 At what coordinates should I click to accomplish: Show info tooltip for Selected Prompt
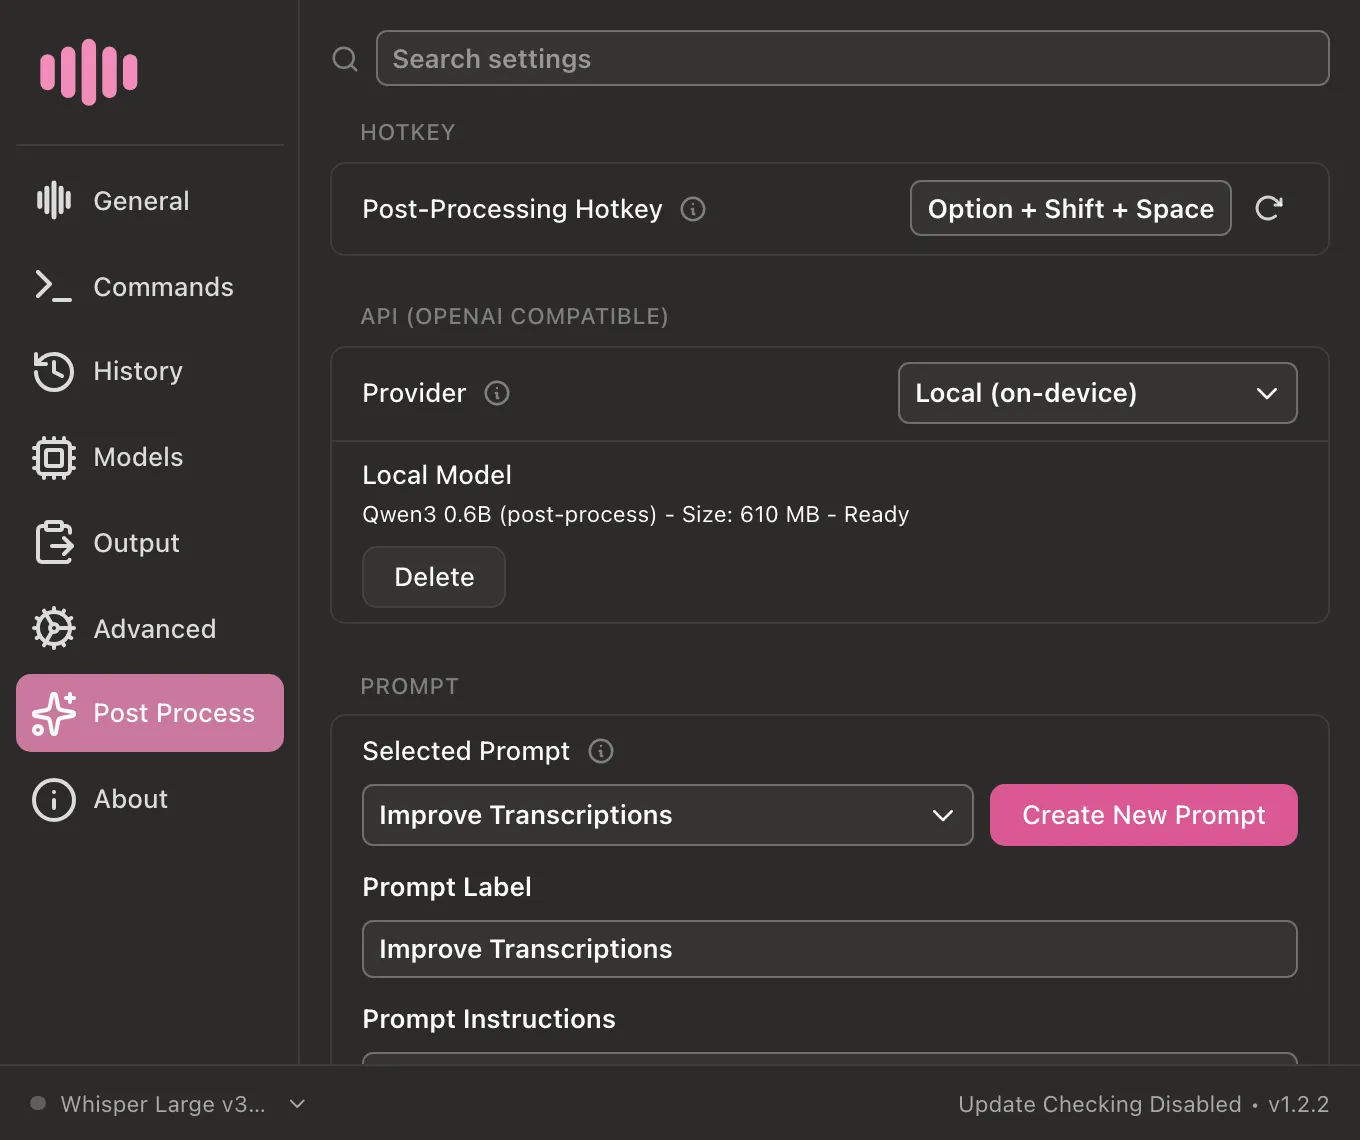tap(601, 751)
